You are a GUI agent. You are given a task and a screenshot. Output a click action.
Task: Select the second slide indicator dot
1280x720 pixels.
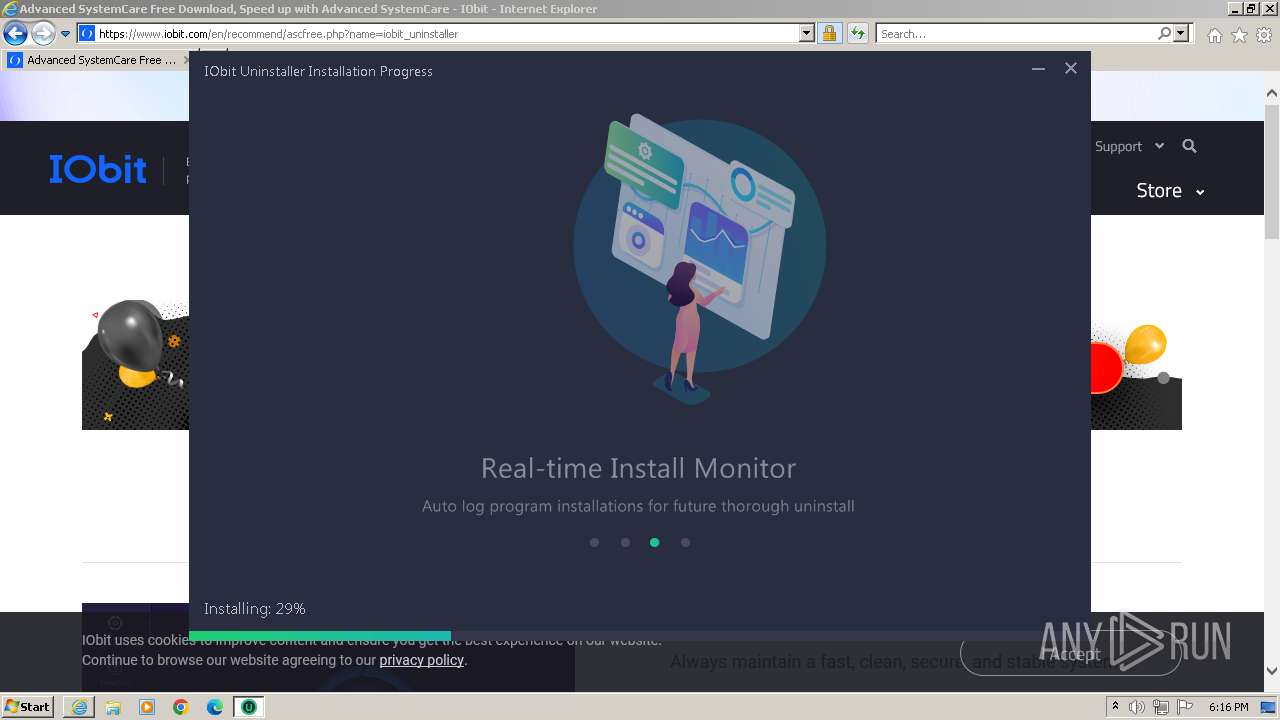point(625,543)
